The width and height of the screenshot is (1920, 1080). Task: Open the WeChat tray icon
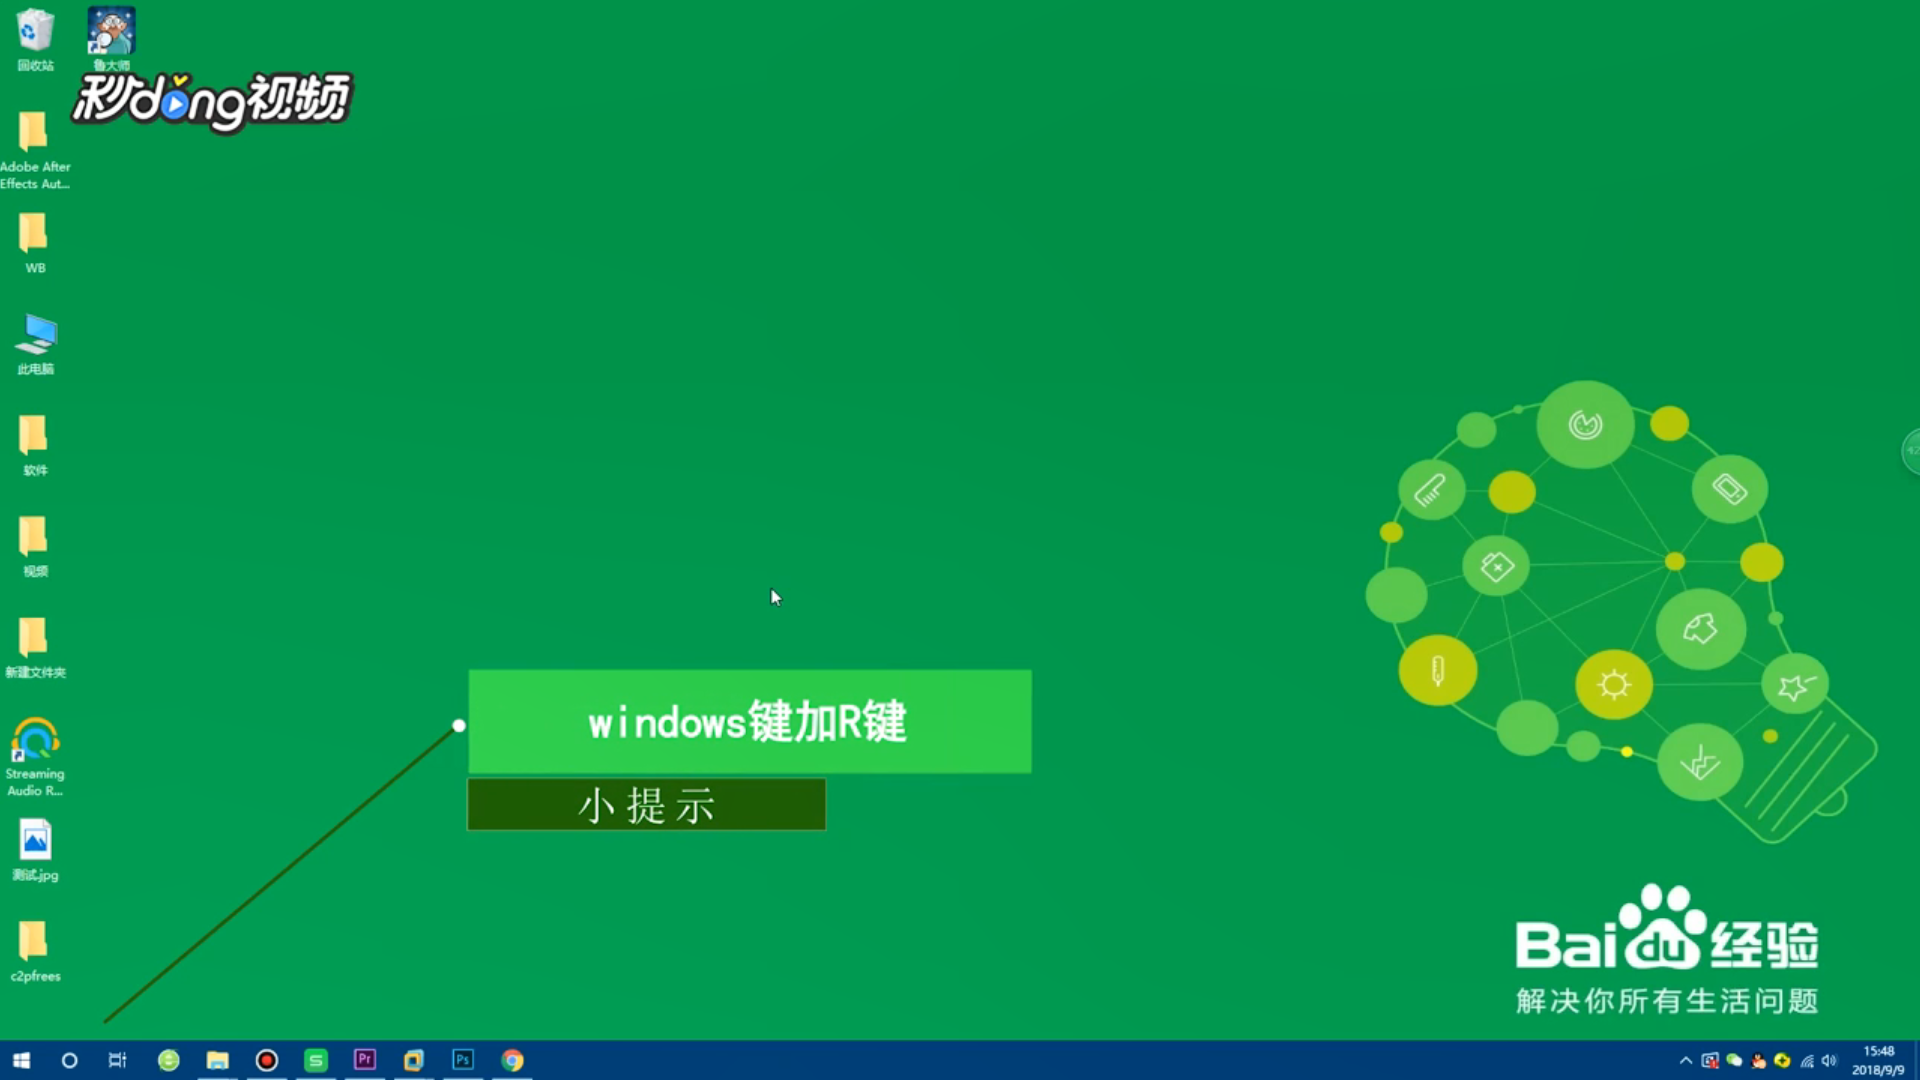pos(1734,1061)
